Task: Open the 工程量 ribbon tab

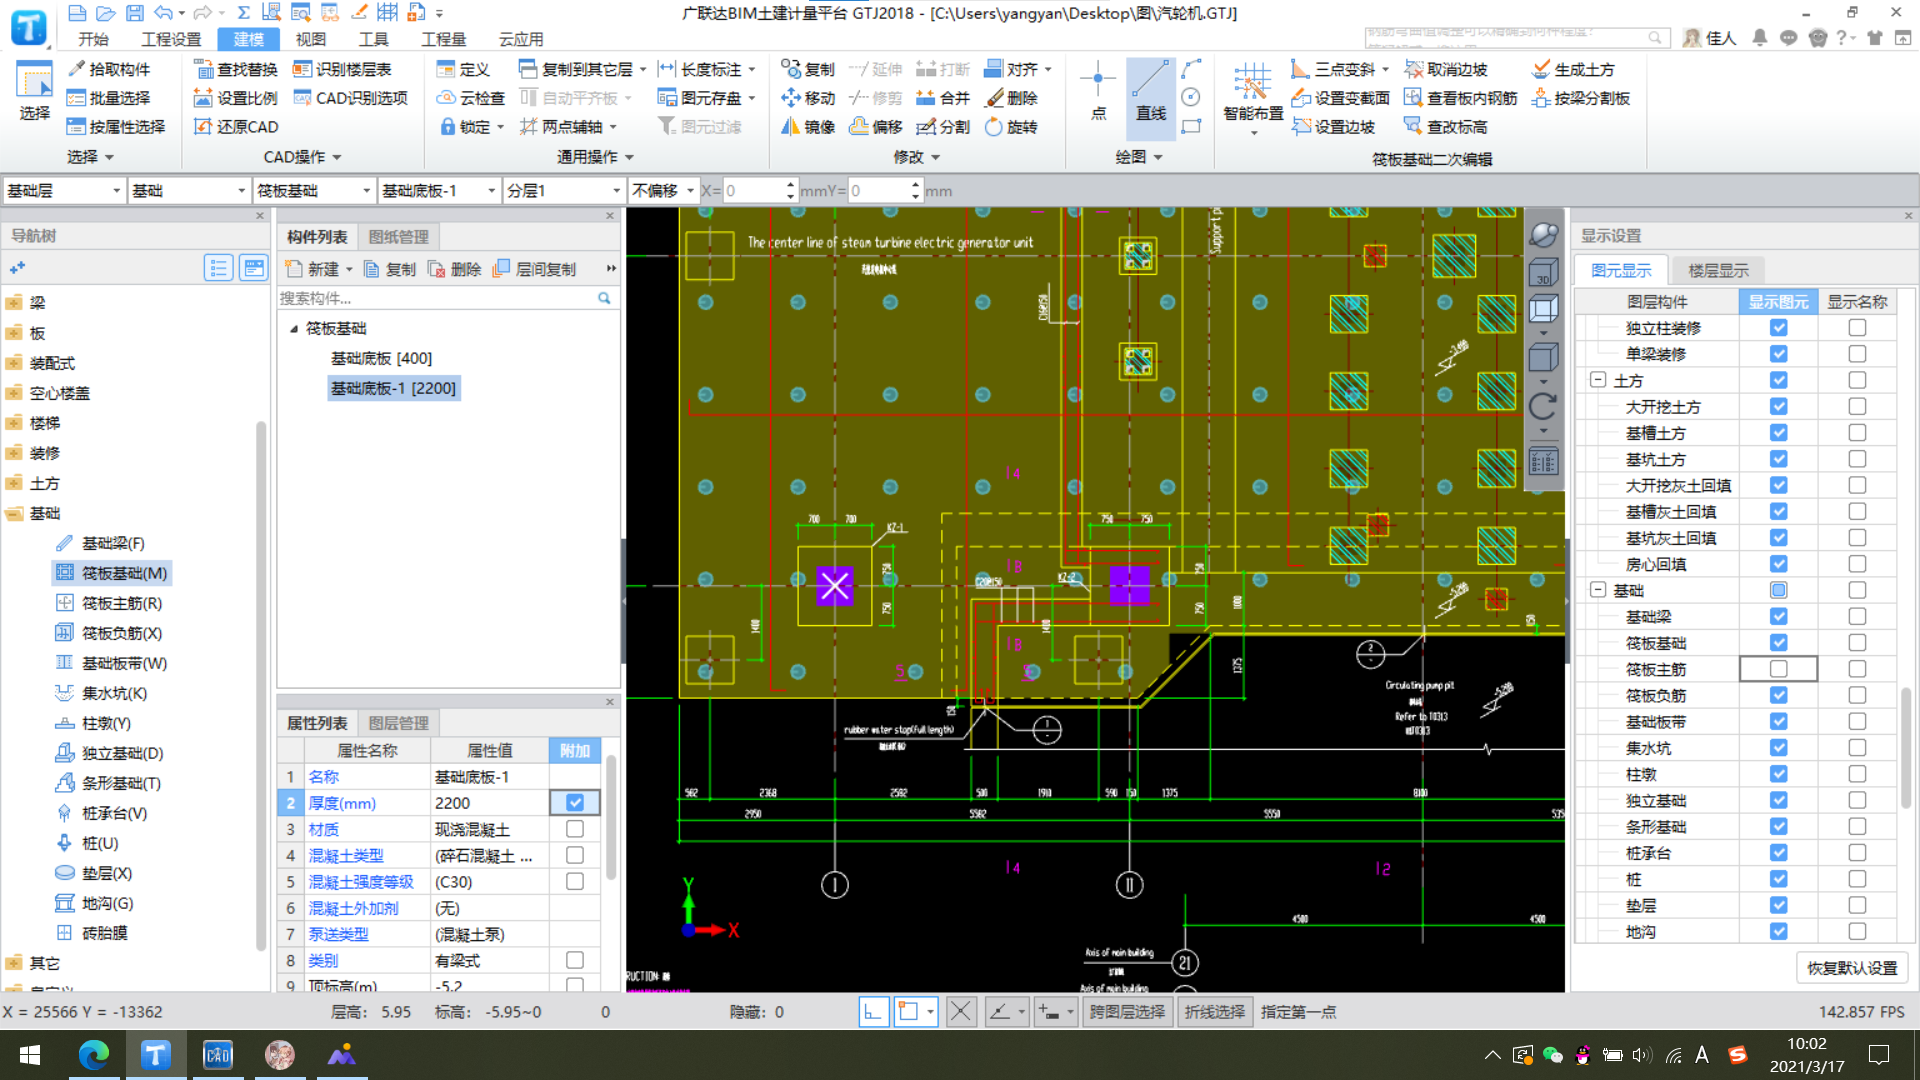Action: tap(443, 39)
